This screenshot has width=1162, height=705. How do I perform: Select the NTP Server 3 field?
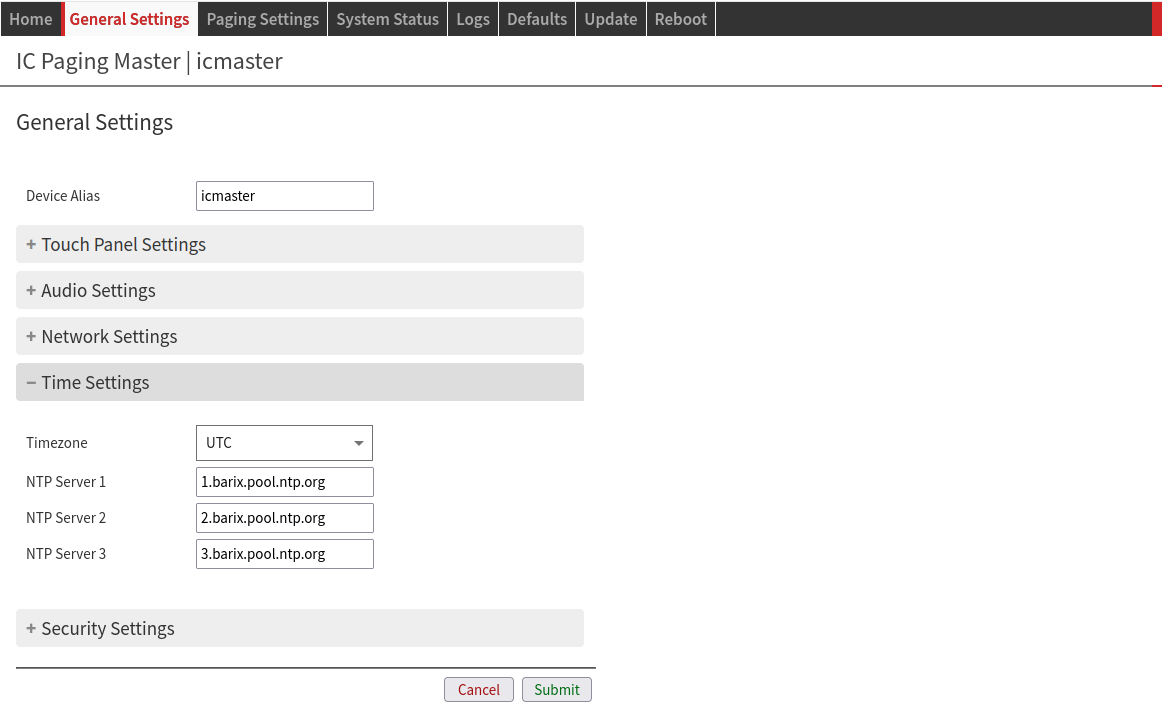(x=284, y=554)
